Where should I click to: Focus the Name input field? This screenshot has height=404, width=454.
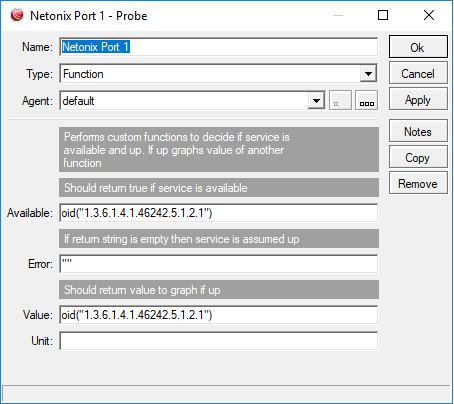pos(219,47)
